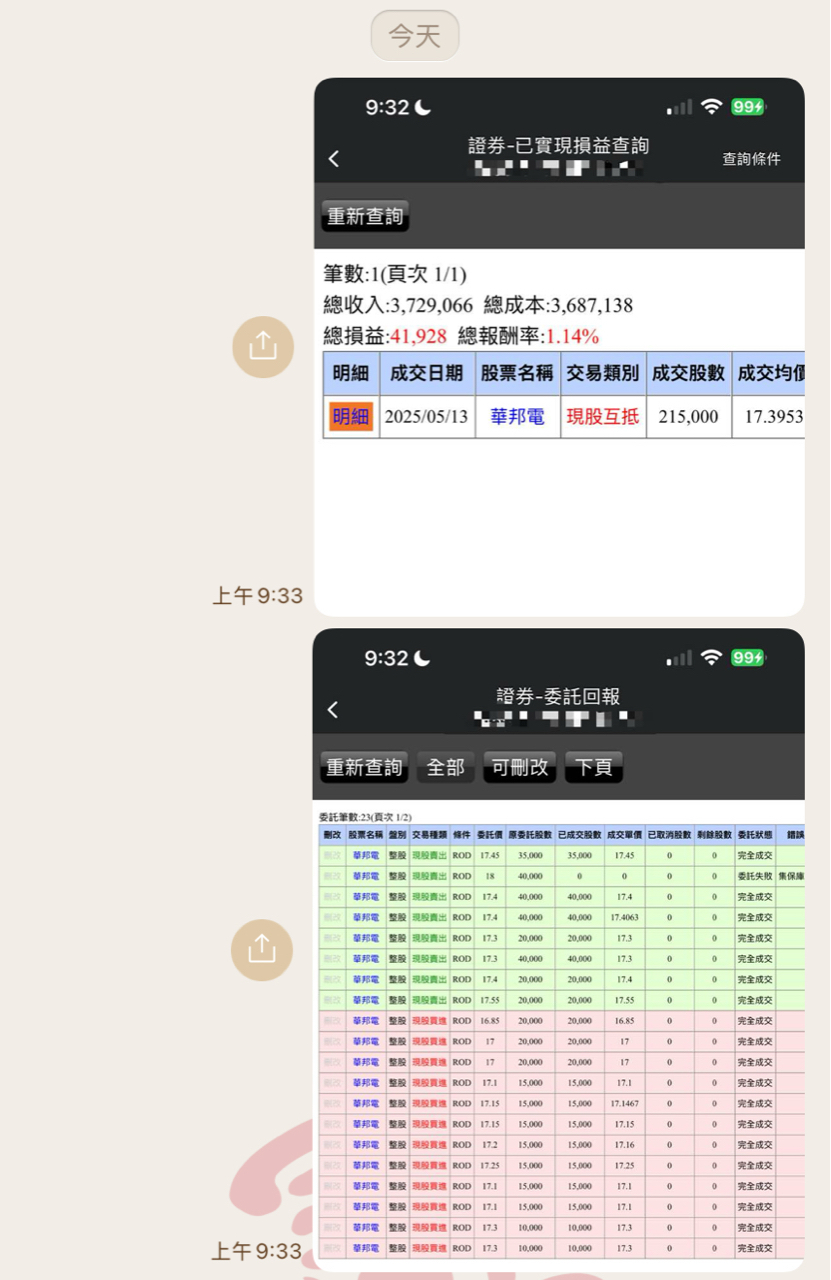Image resolution: width=831 pixels, height=1280 pixels.
Task: Tap the Wi-Fi icon in the first screenshot
Action: click(x=712, y=107)
